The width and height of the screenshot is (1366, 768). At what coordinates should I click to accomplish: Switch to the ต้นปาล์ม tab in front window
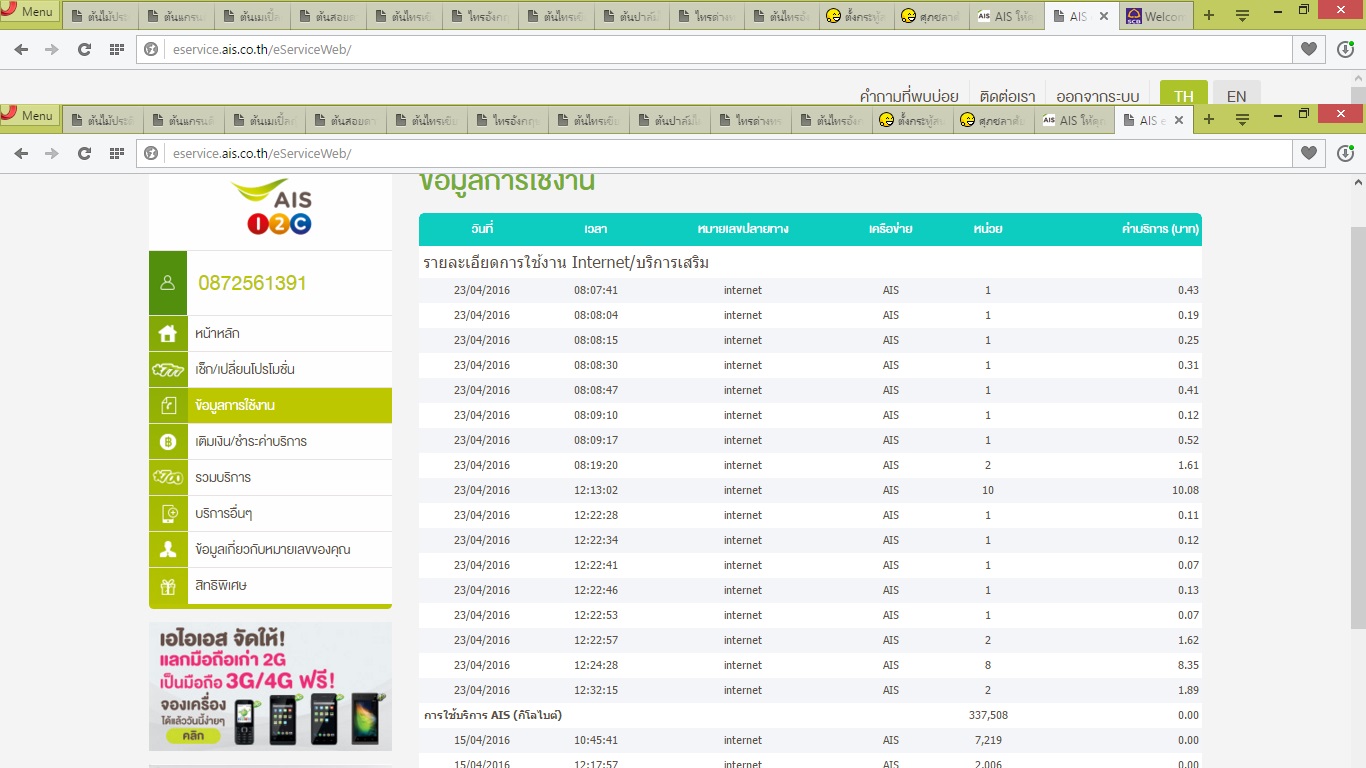click(670, 120)
